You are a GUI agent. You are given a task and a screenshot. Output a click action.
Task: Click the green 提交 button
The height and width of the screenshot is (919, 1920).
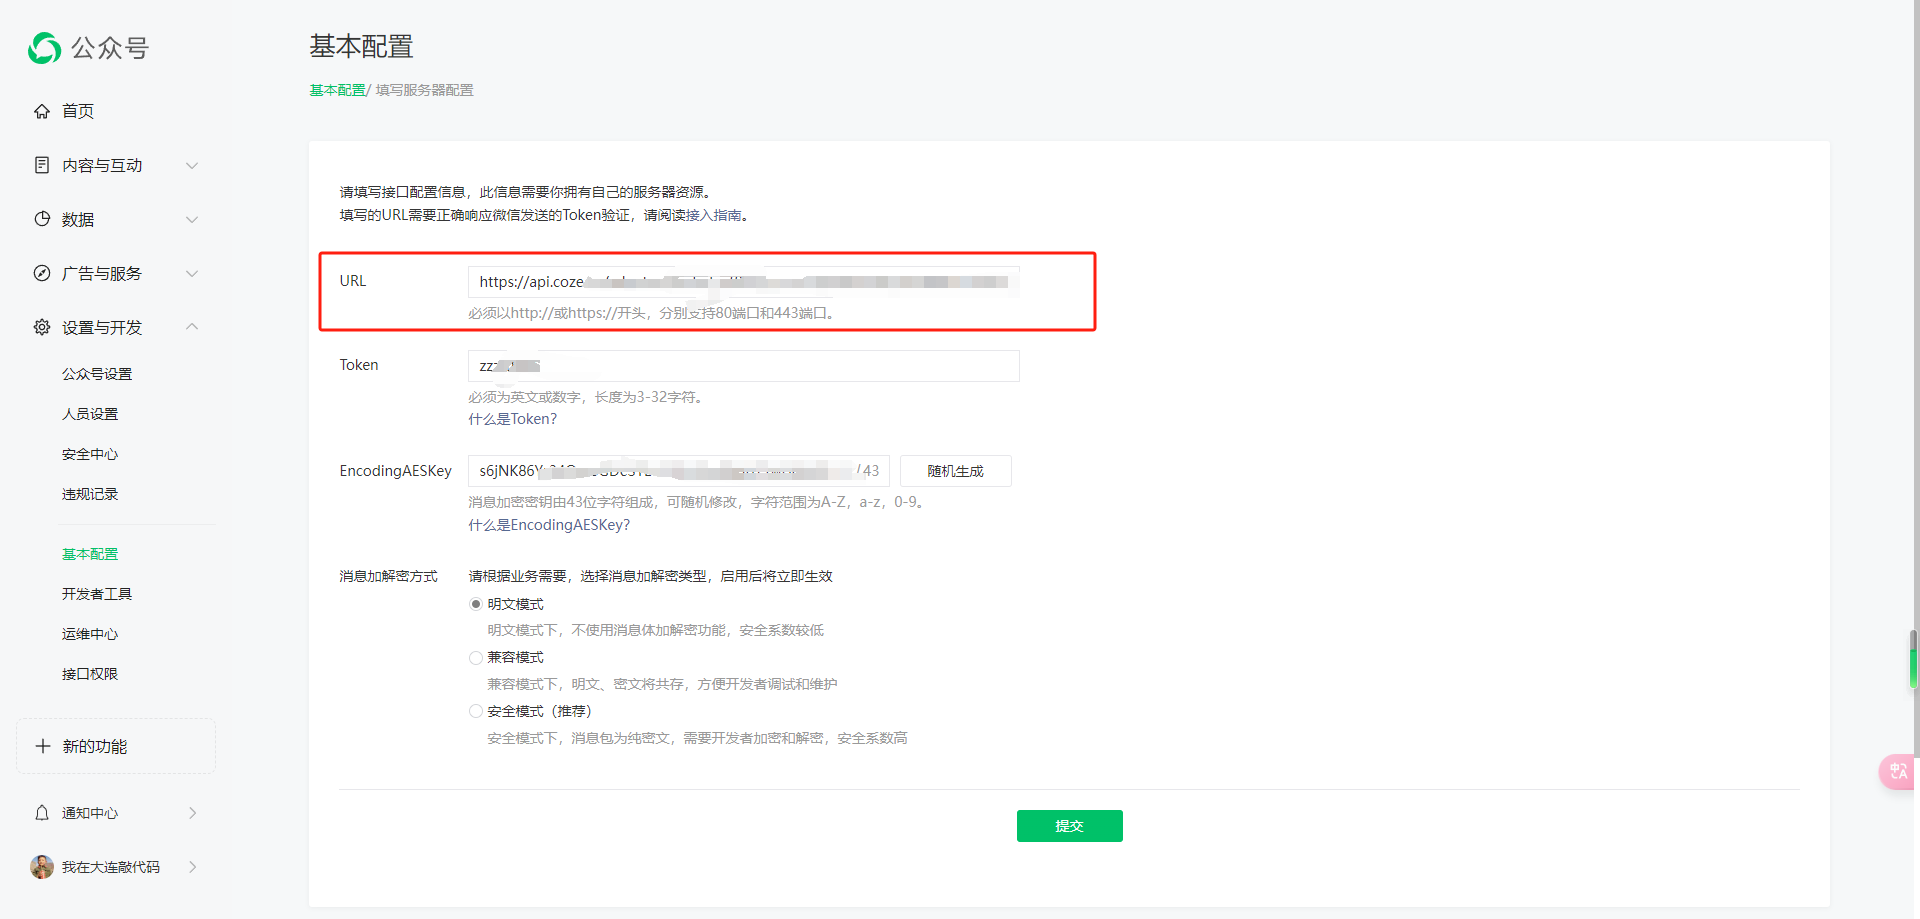click(x=1069, y=826)
